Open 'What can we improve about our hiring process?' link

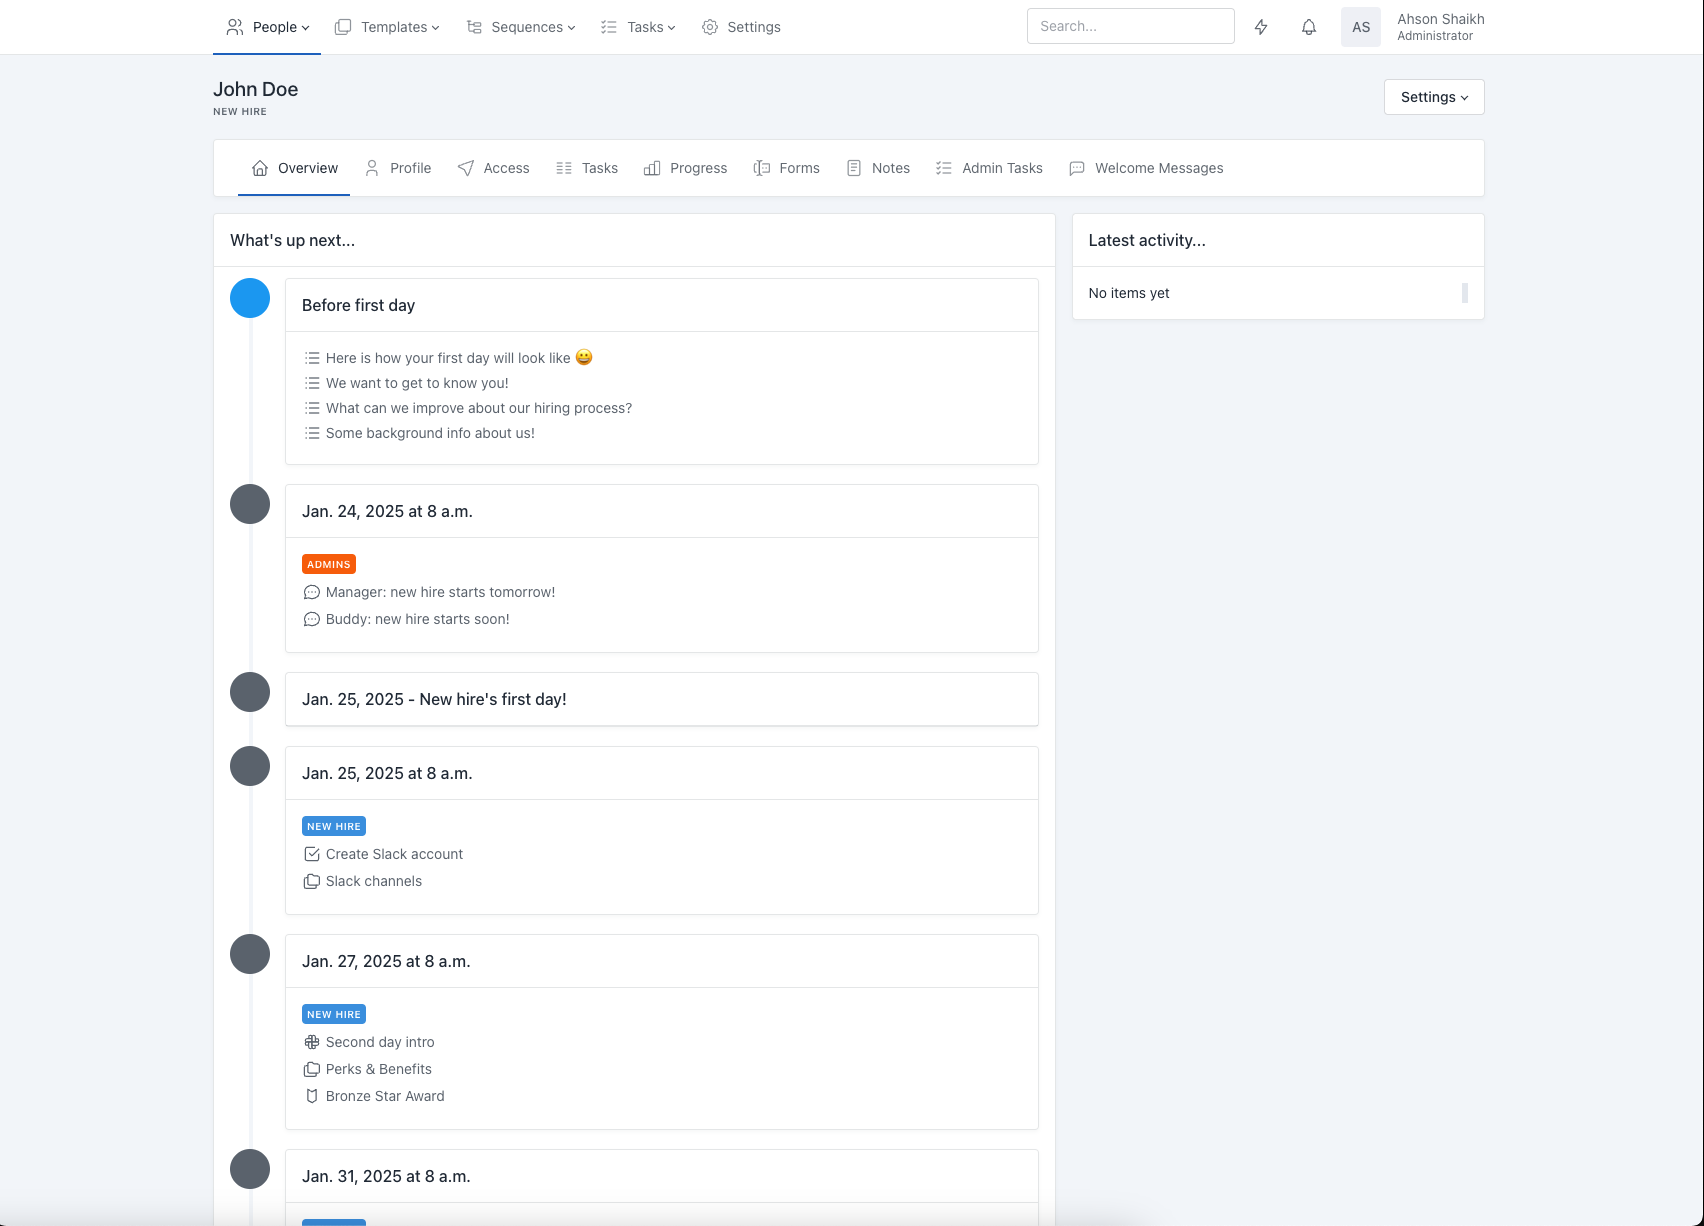pyautogui.click(x=478, y=408)
